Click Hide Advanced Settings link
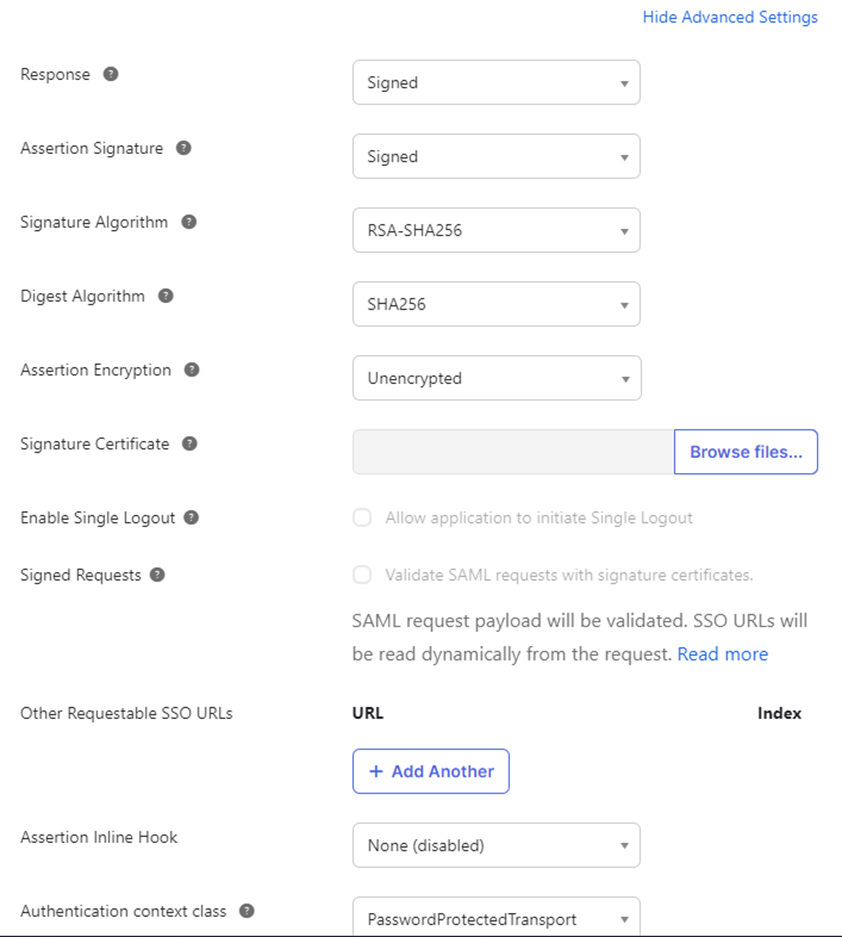The width and height of the screenshot is (842, 937). pos(730,17)
